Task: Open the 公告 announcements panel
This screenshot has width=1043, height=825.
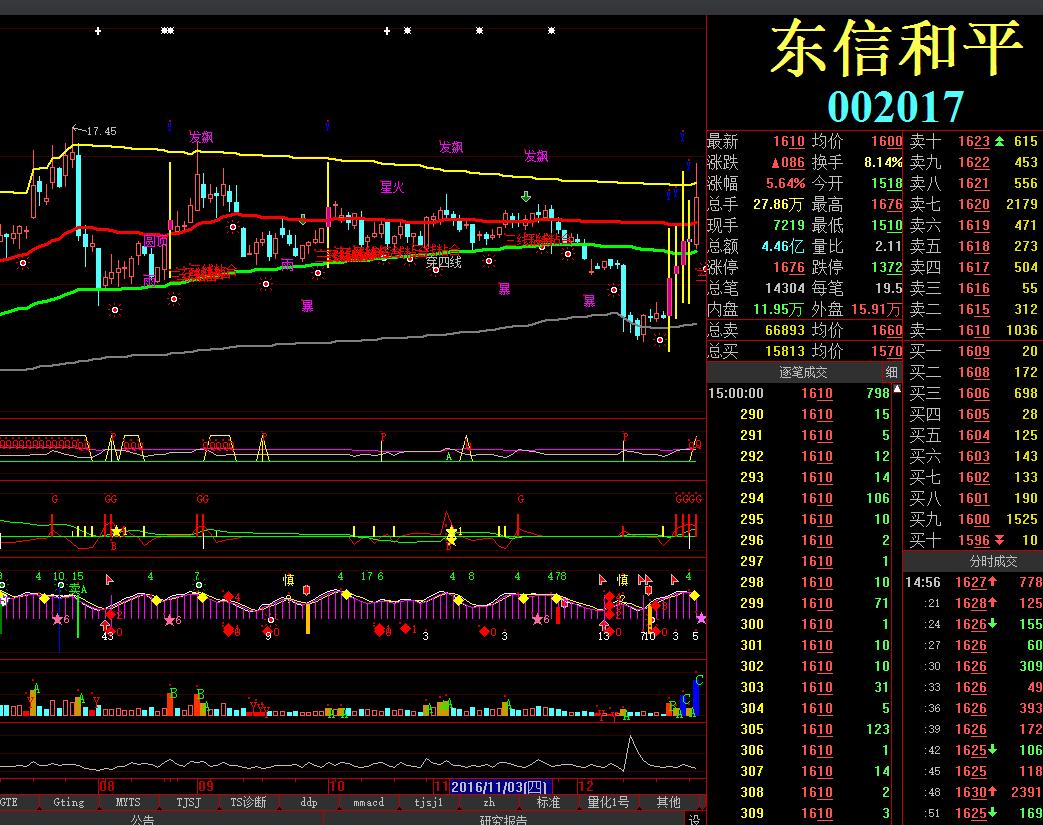Action: click(x=142, y=819)
